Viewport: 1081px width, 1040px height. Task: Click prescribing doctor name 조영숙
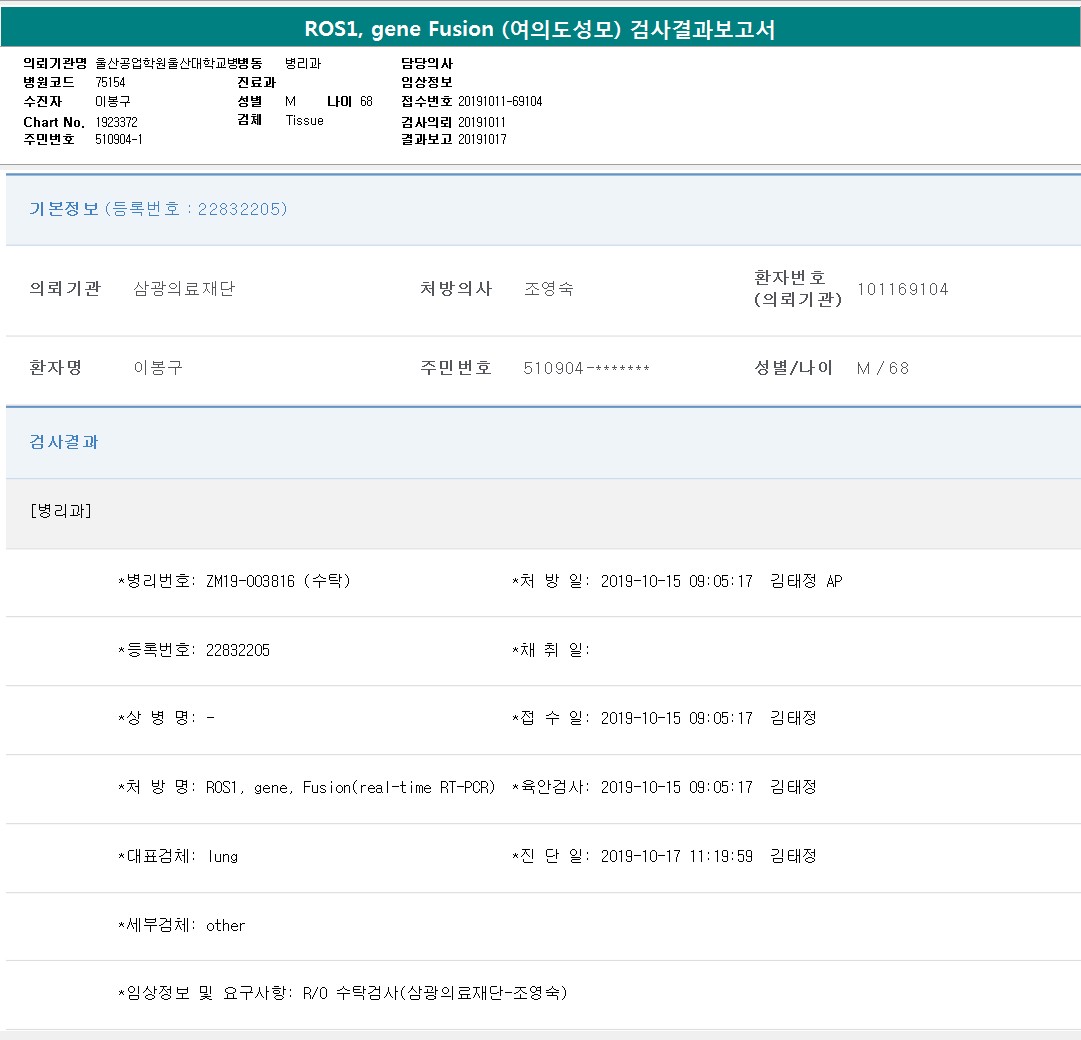click(x=548, y=289)
